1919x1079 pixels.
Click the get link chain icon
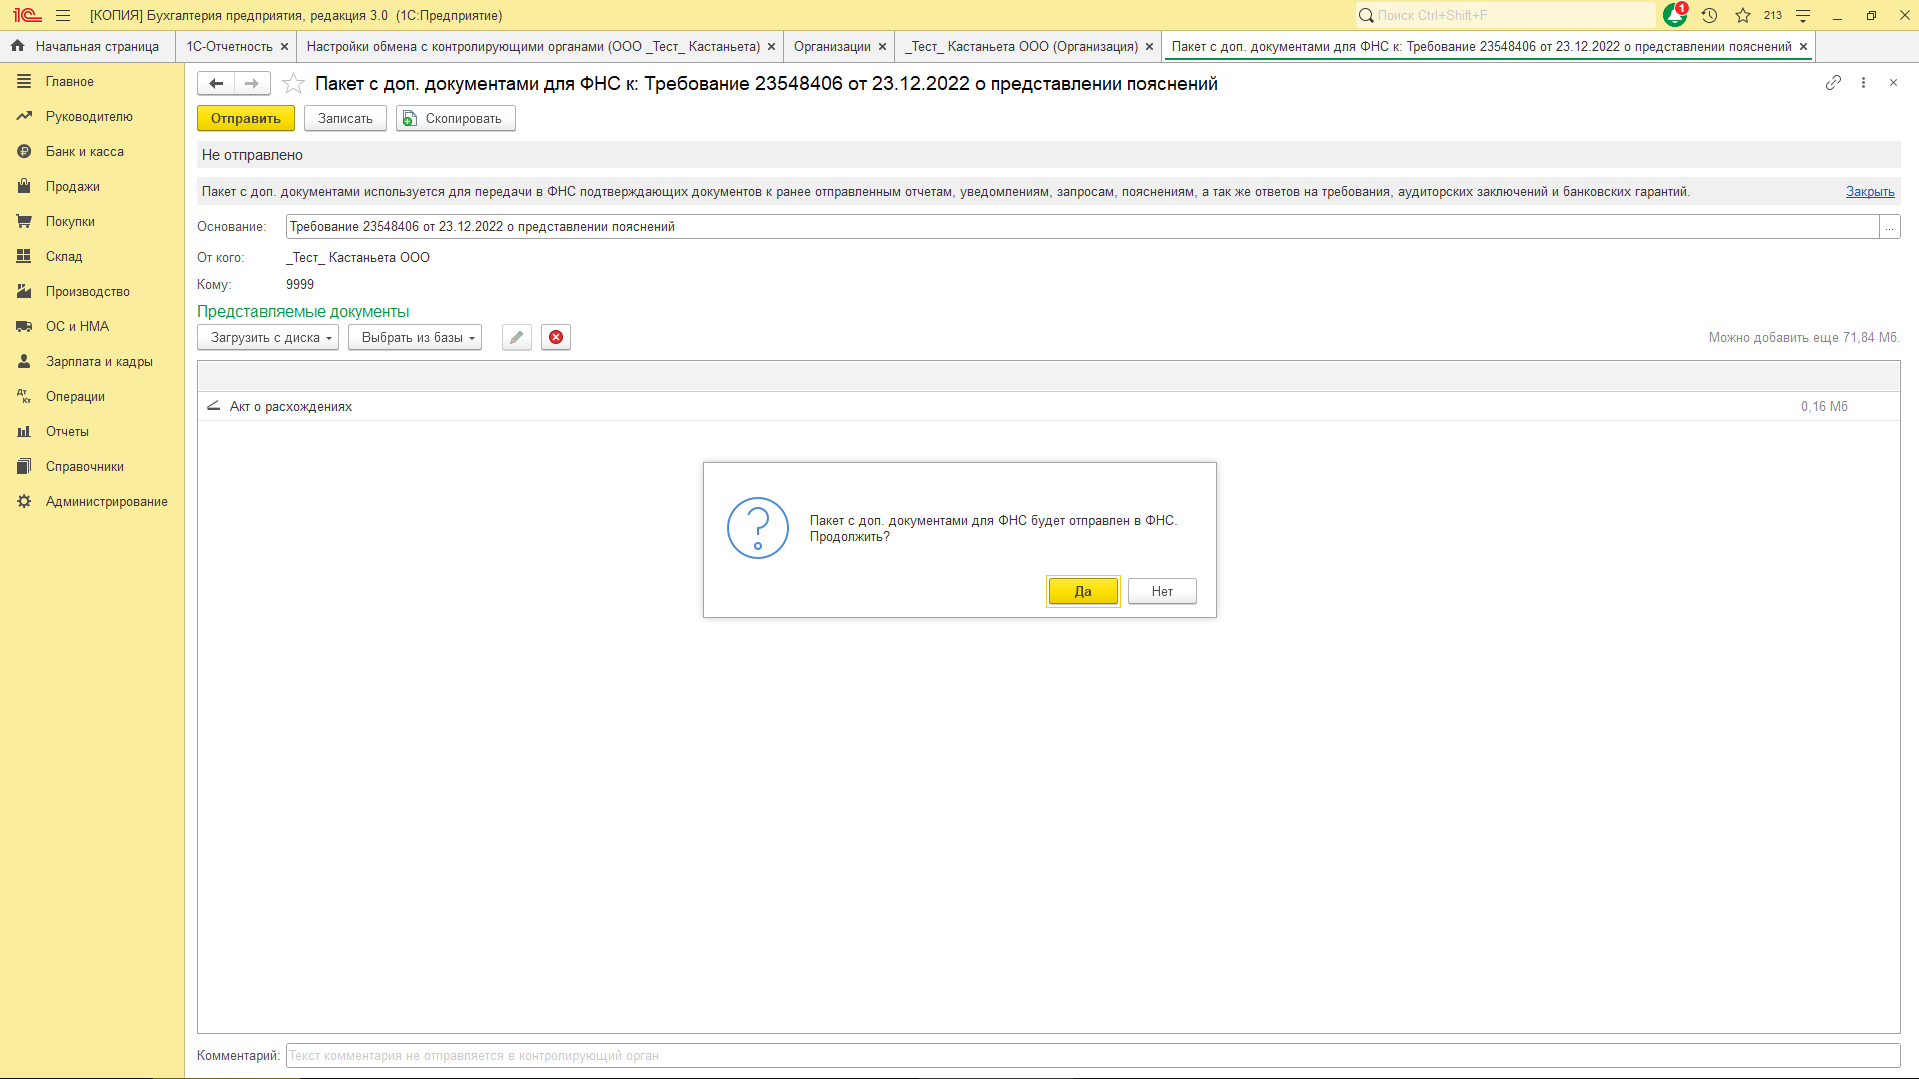1832,83
